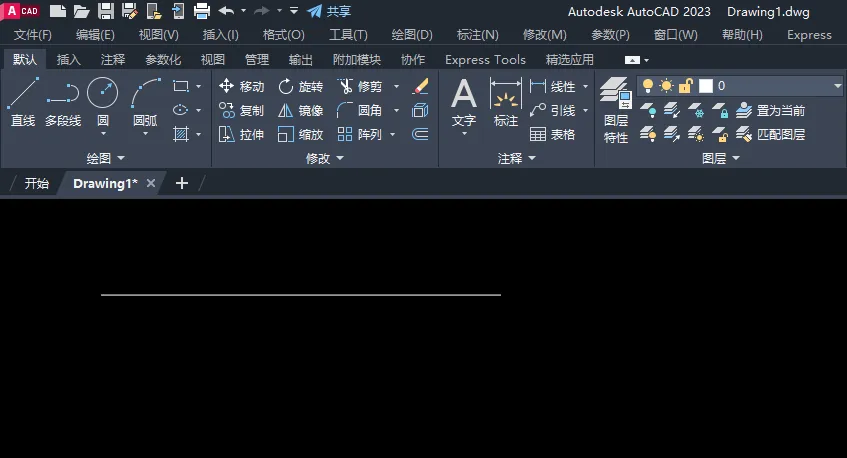This screenshot has width=847, height=458.
Task: Click the Undo arrow
Action: pos(226,10)
